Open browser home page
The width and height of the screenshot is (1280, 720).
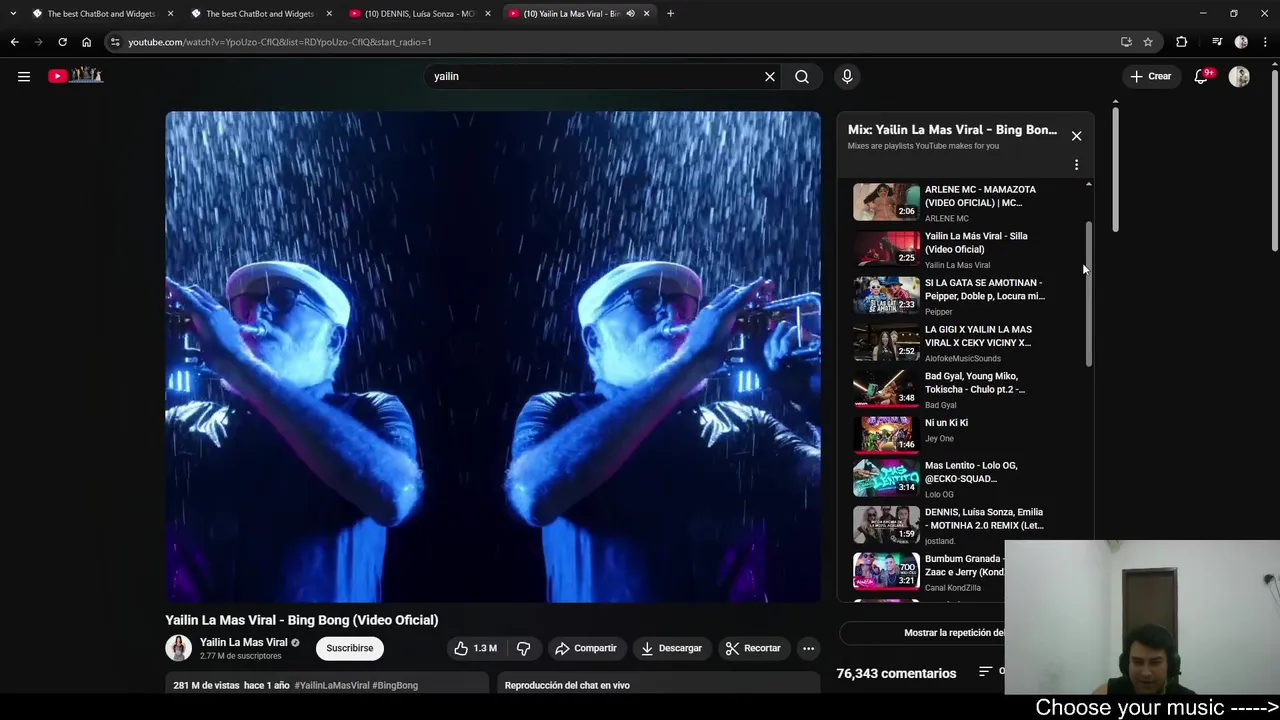tap(86, 42)
